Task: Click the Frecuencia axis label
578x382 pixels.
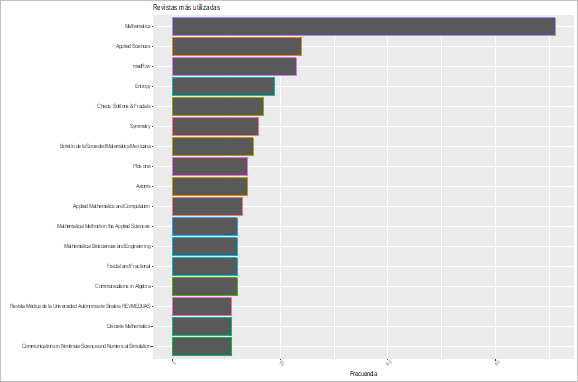Action: pos(363,374)
